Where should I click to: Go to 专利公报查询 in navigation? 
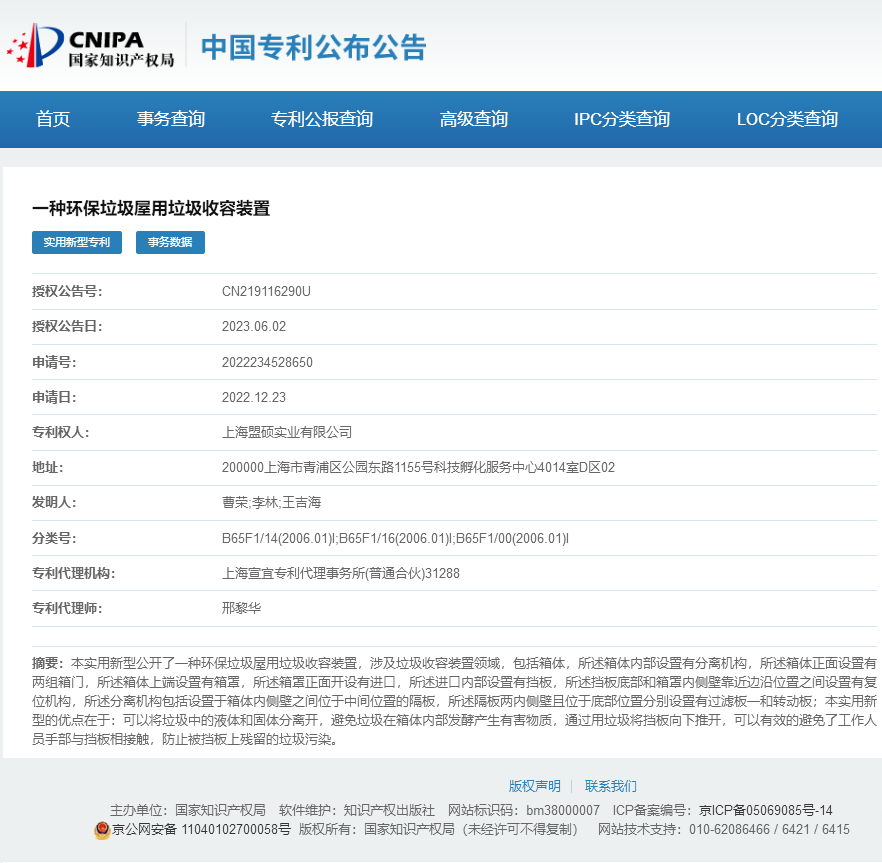322,119
